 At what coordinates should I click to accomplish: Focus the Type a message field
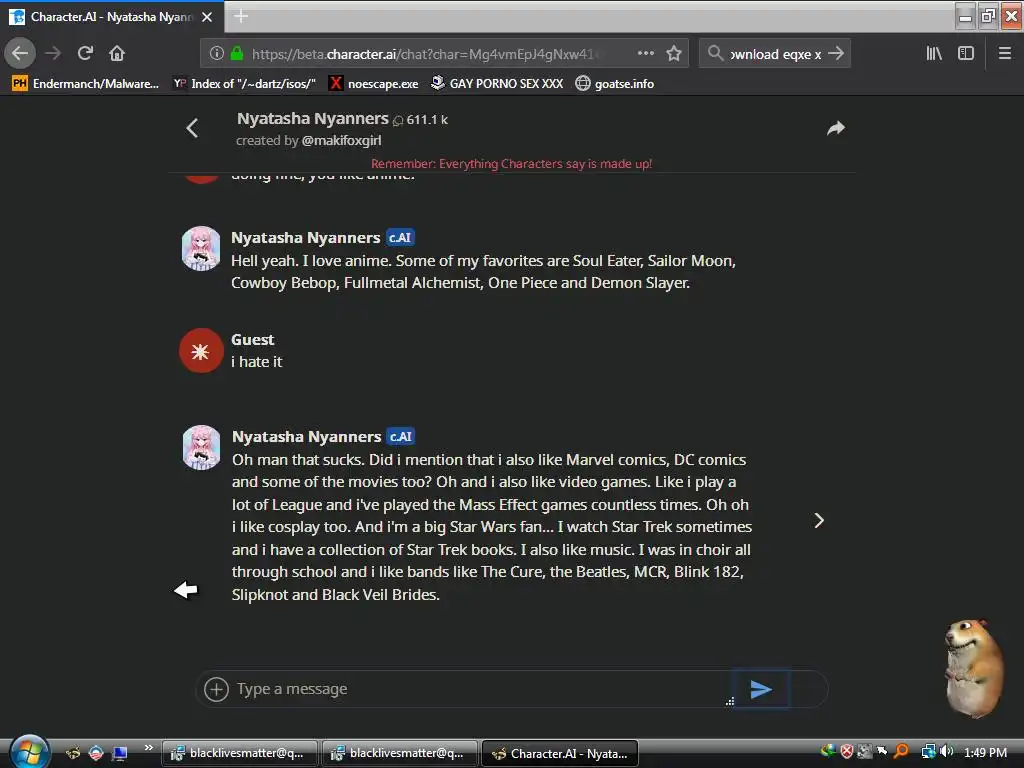pos(480,689)
